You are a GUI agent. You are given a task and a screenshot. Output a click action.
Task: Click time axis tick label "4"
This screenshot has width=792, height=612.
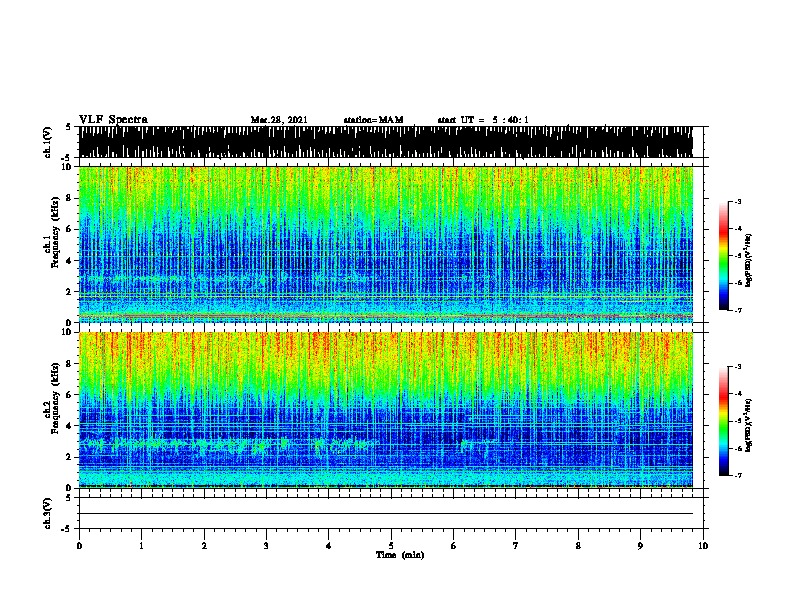[328, 546]
